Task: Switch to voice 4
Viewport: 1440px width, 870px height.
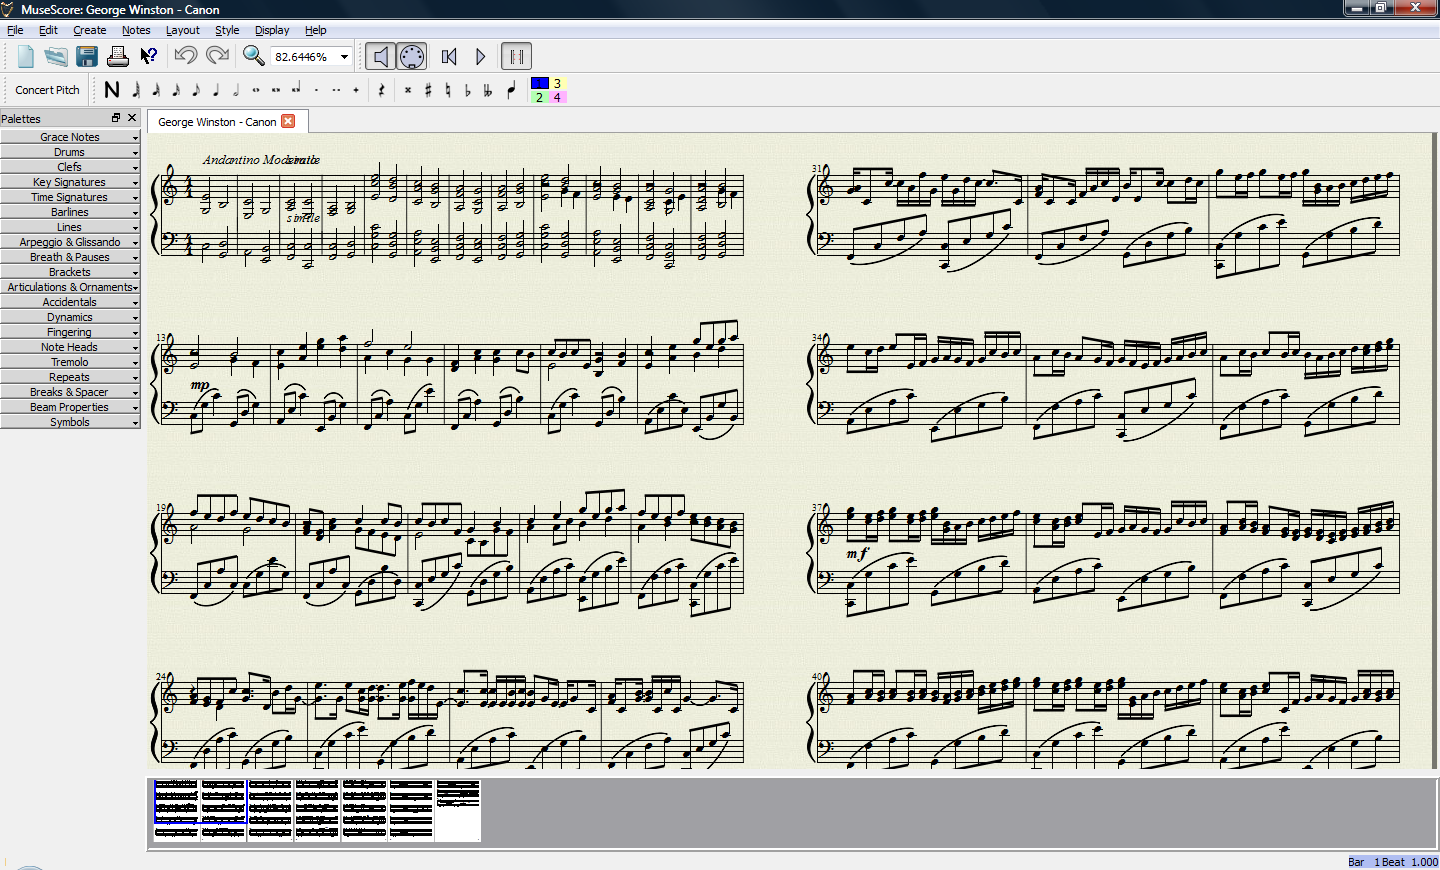Action: coord(557,97)
